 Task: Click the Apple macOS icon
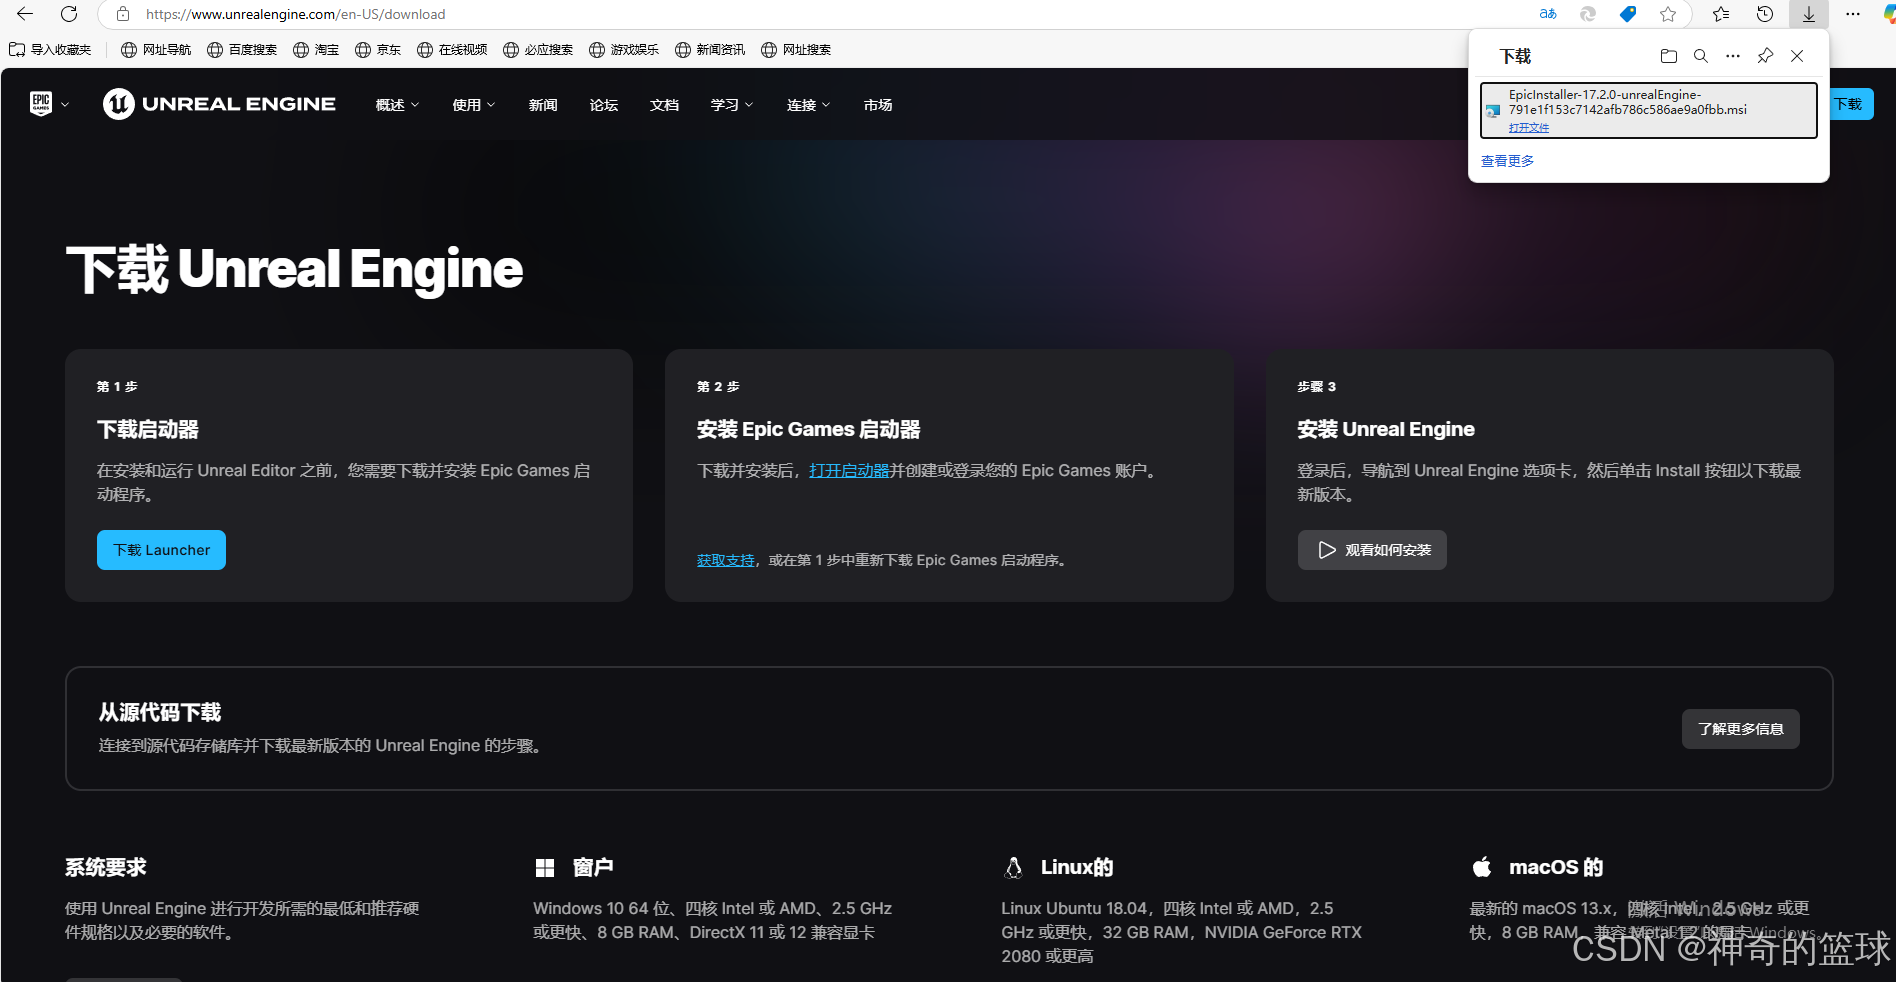(1482, 867)
